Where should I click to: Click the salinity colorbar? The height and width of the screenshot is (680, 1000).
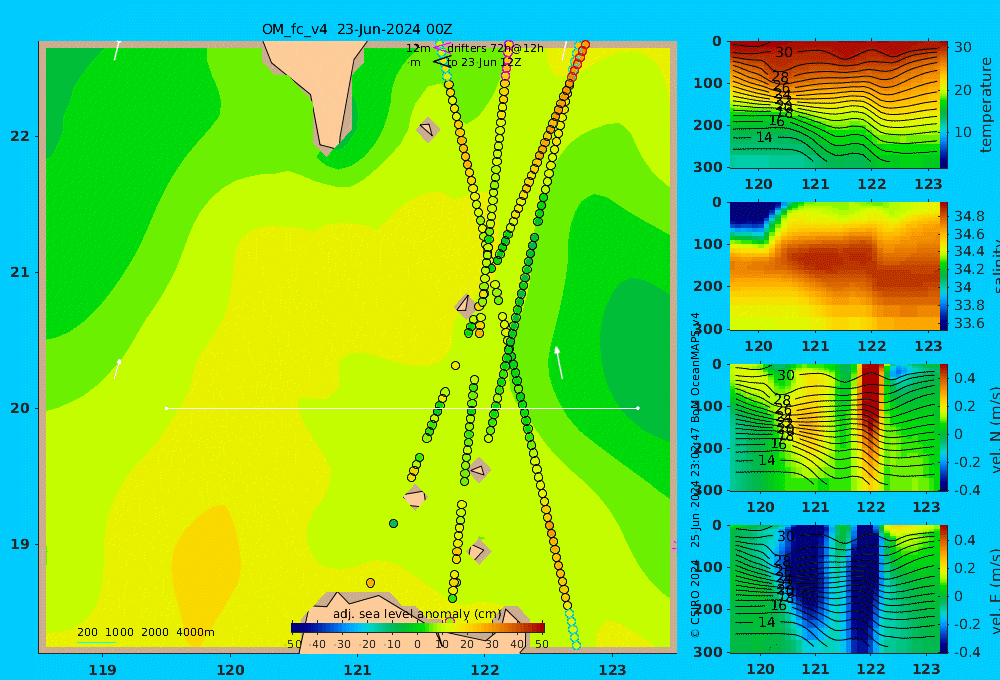tap(944, 266)
